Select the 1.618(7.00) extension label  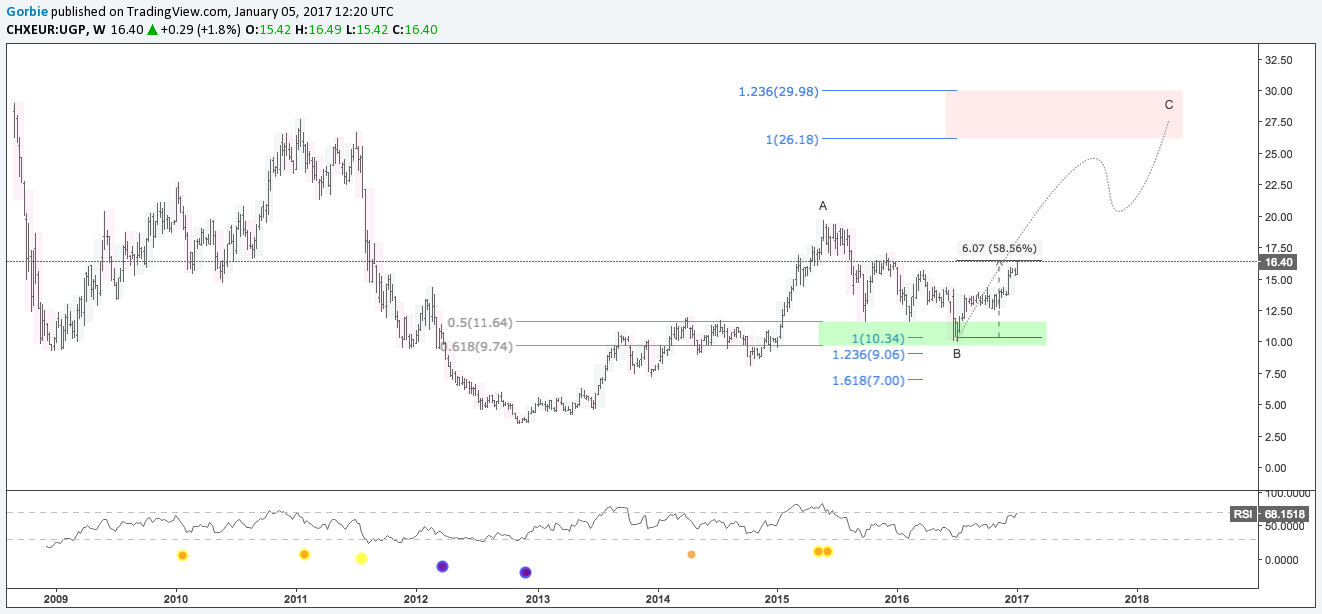[869, 380]
